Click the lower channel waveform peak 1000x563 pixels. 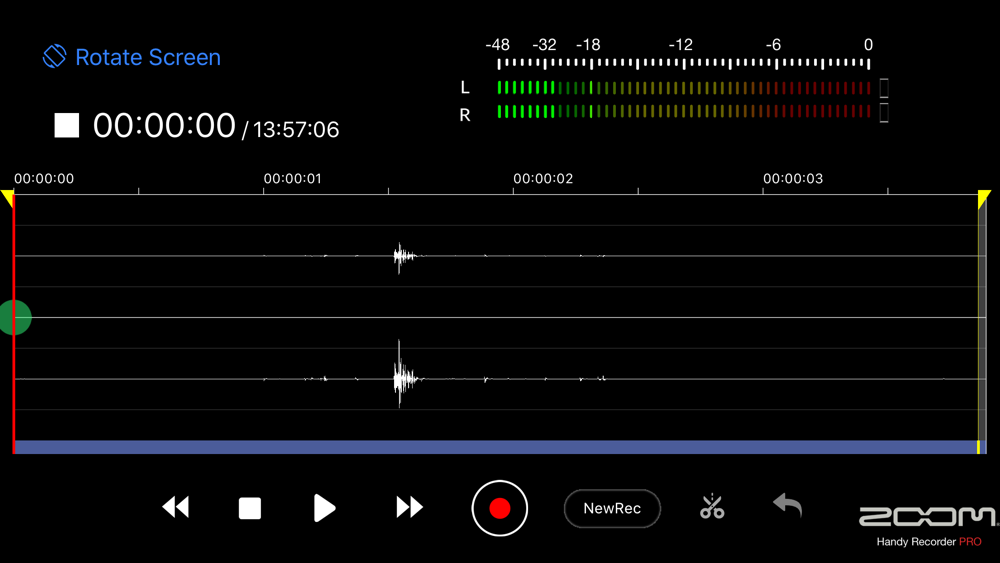[400, 377]
